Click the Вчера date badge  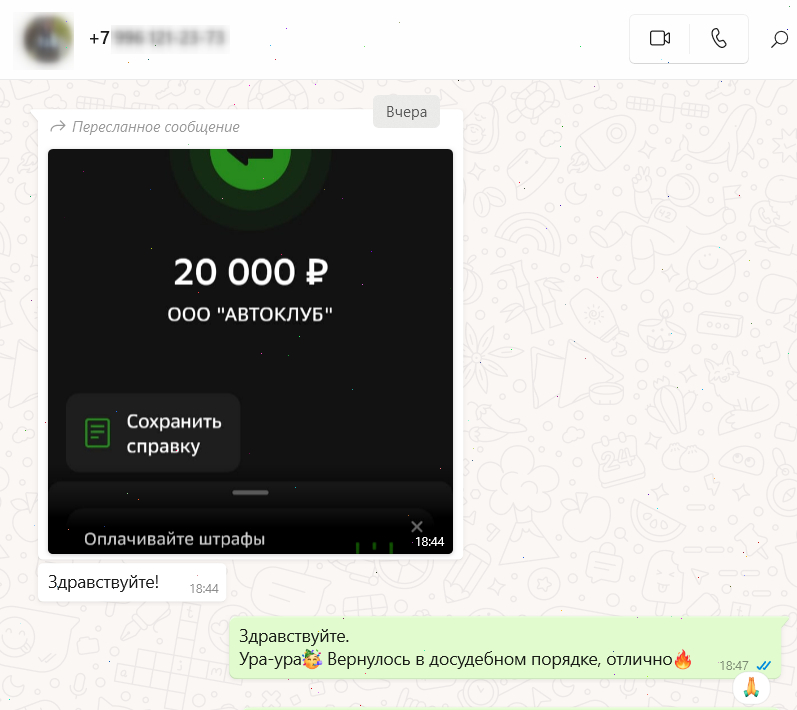(x=406, y=112)
